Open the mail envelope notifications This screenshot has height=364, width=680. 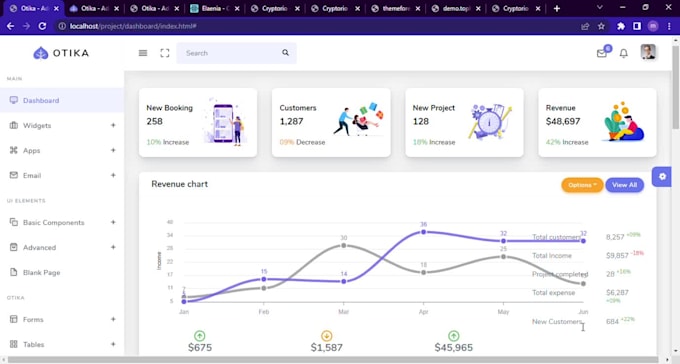click(x=602, y=53)
